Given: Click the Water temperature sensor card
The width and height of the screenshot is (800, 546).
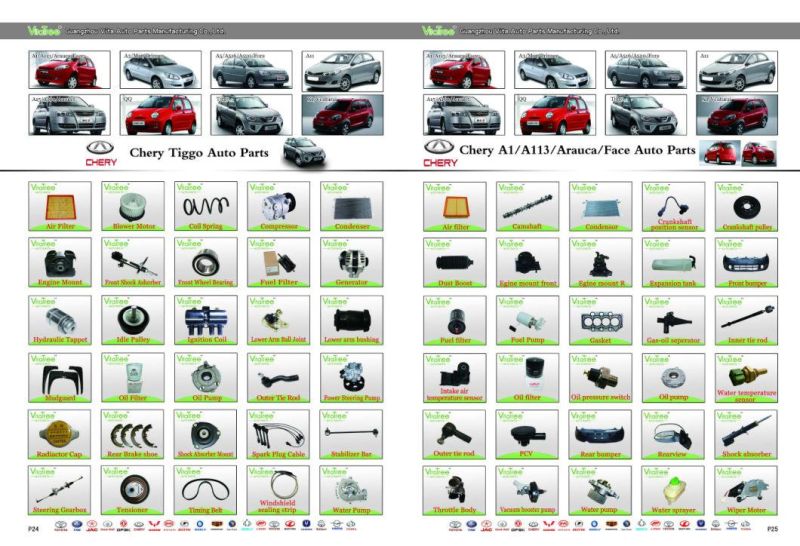Looking at the screenshot, I should coord(746,378).
